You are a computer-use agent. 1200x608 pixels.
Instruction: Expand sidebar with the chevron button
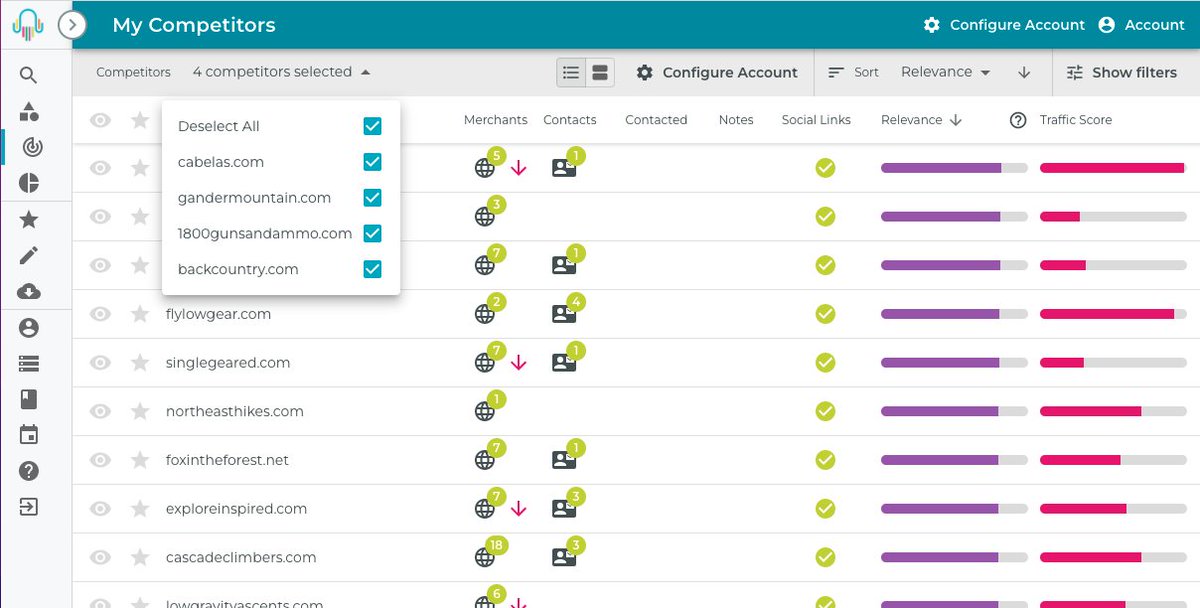(x=72, y=25)
